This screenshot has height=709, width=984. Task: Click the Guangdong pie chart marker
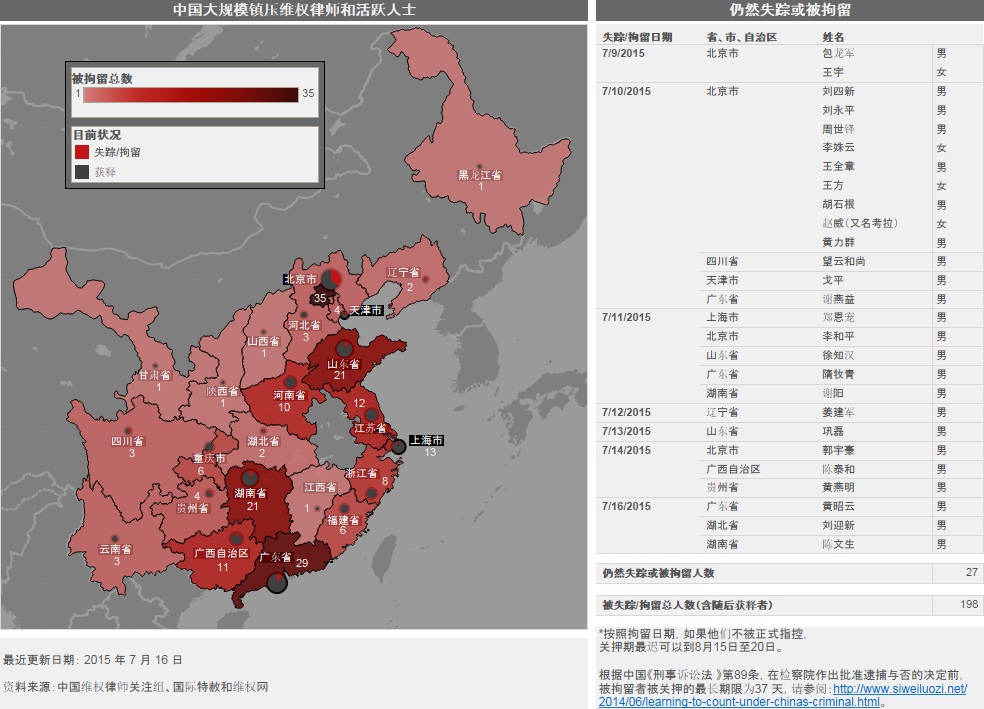coord(277,582)
